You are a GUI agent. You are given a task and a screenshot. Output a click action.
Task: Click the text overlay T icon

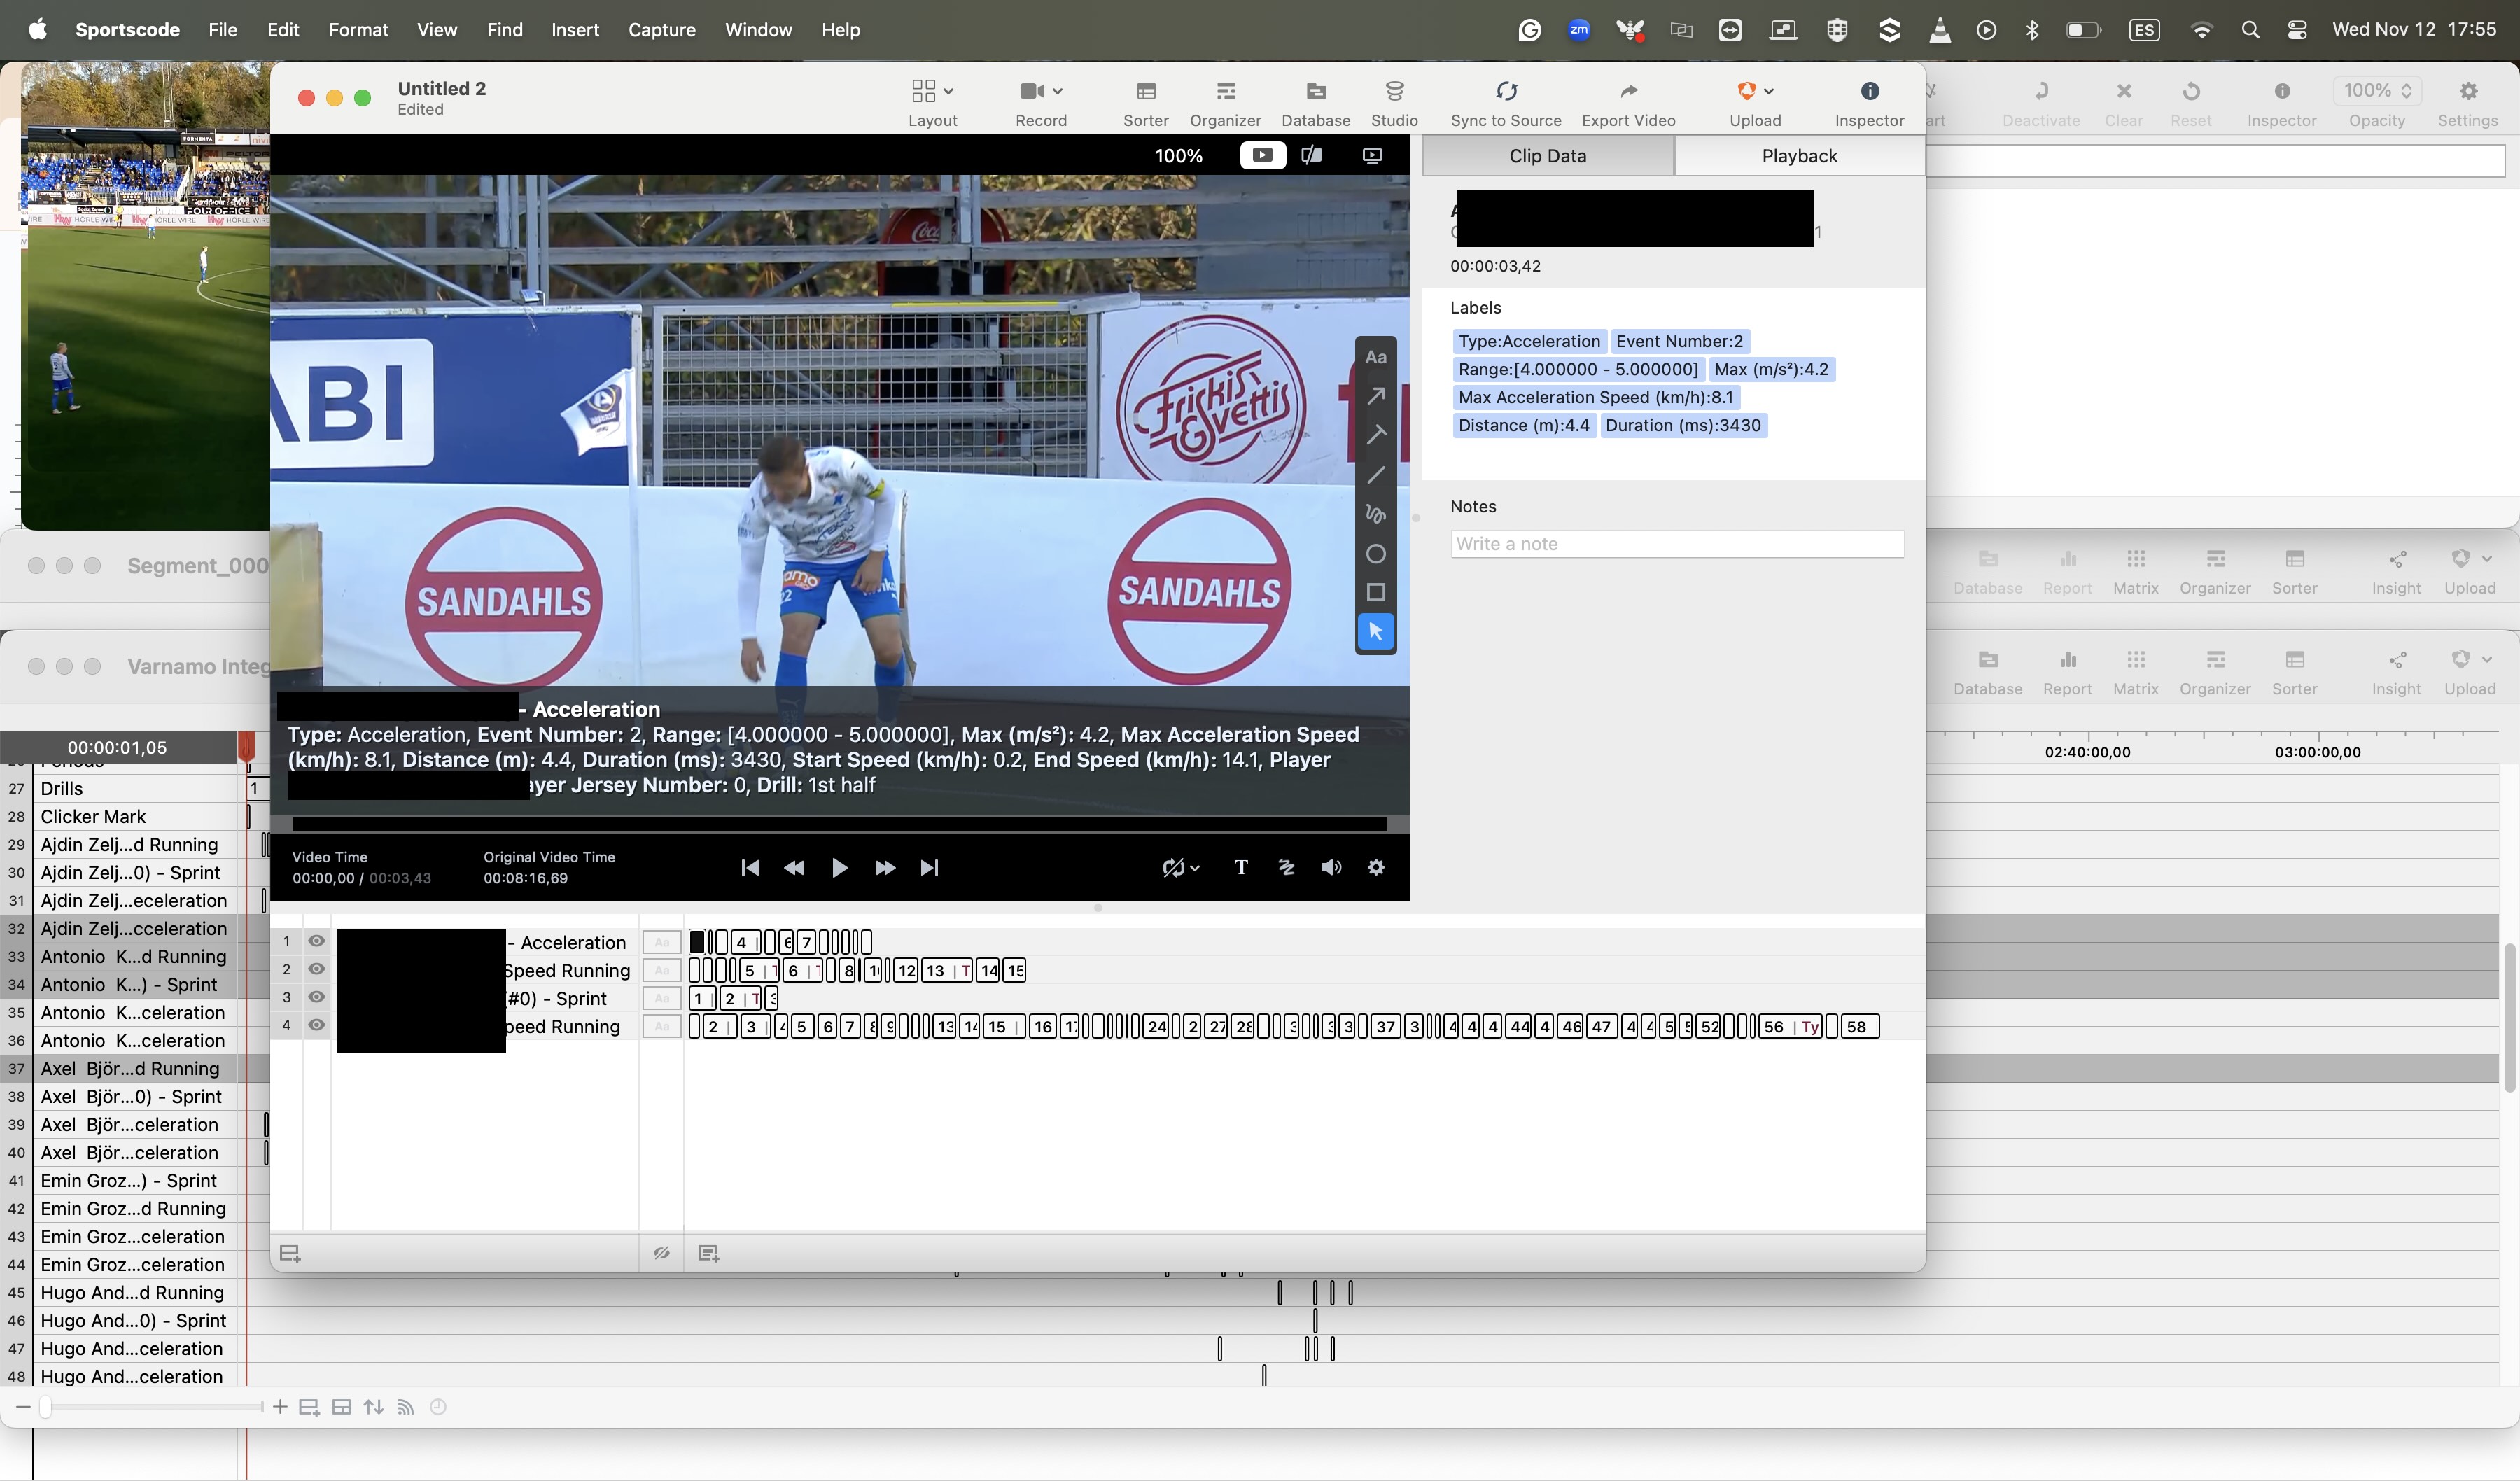[x=1241, y=867]
